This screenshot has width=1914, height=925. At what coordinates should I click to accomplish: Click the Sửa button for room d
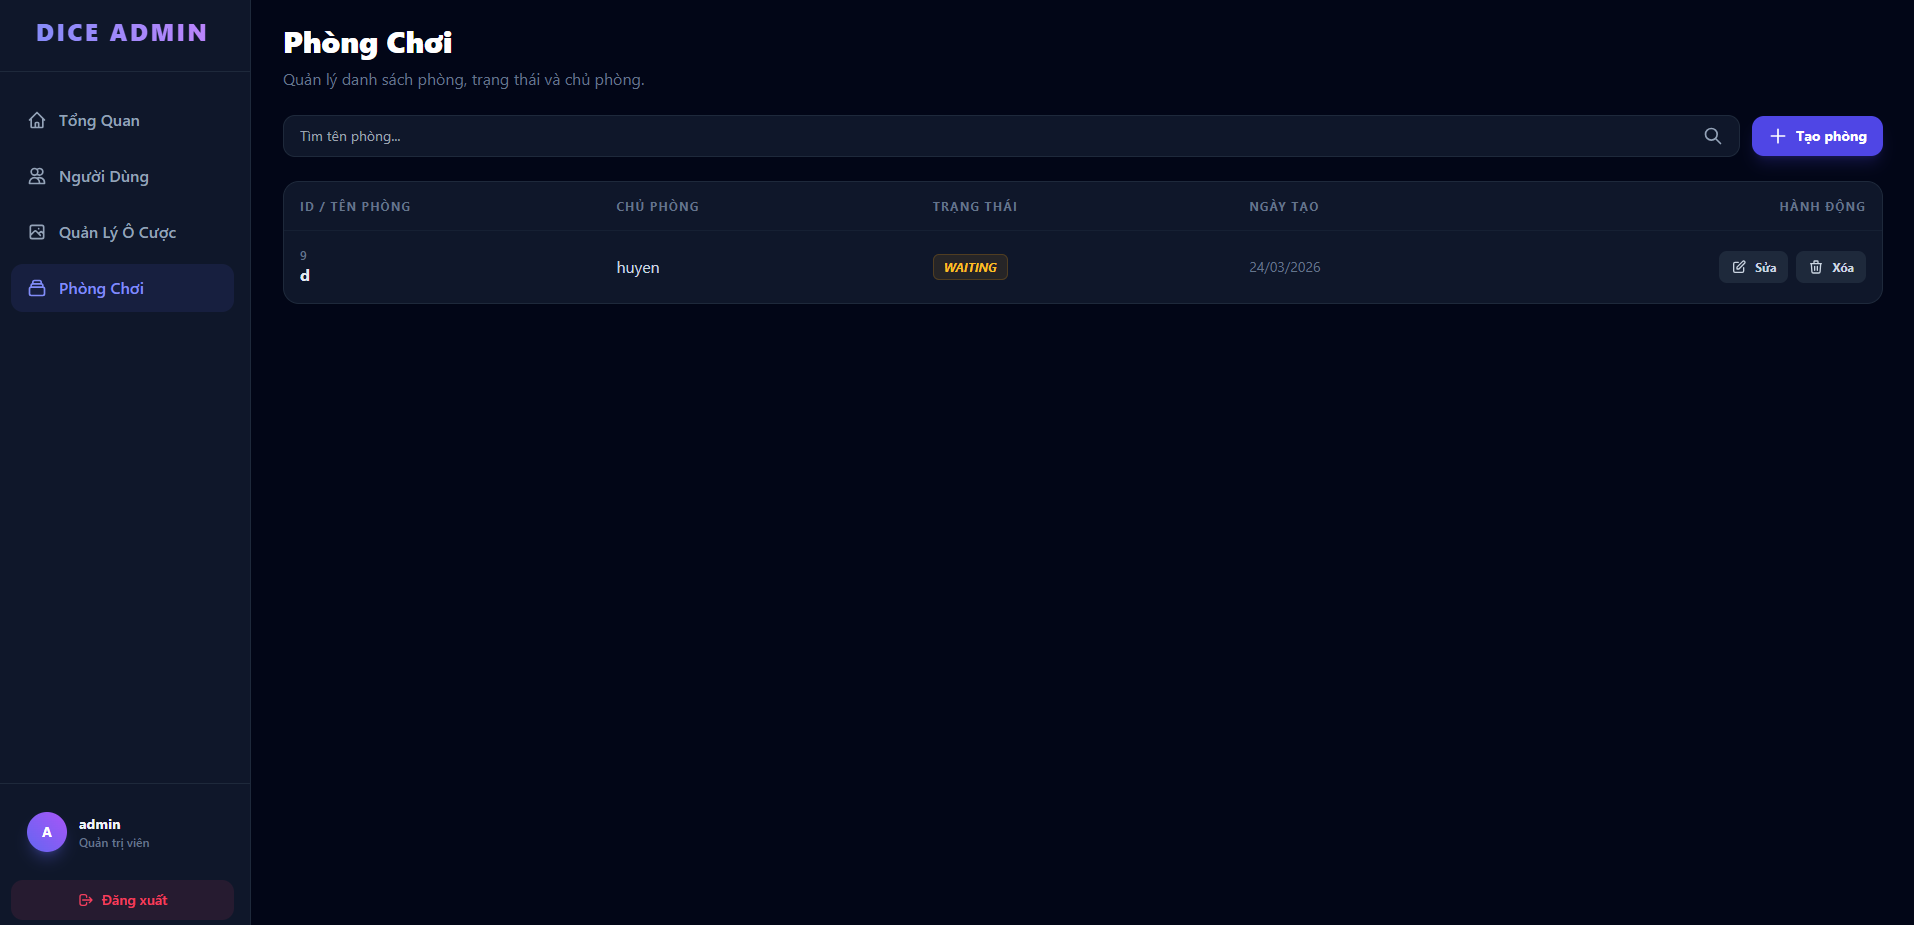coord(1753,267)
